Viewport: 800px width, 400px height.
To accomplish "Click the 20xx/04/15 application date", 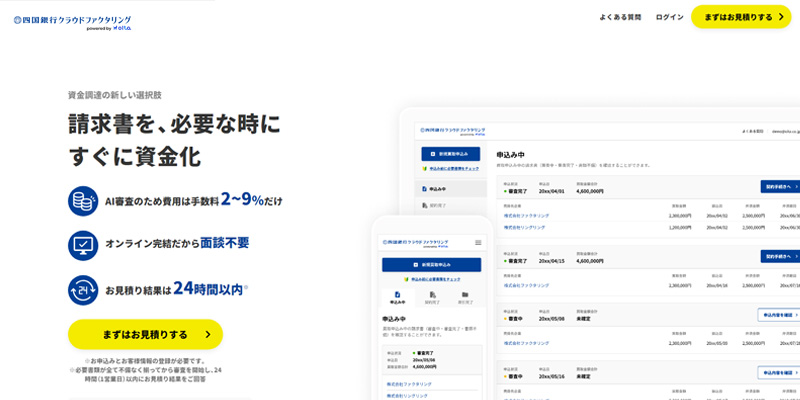I will (552, 261).
